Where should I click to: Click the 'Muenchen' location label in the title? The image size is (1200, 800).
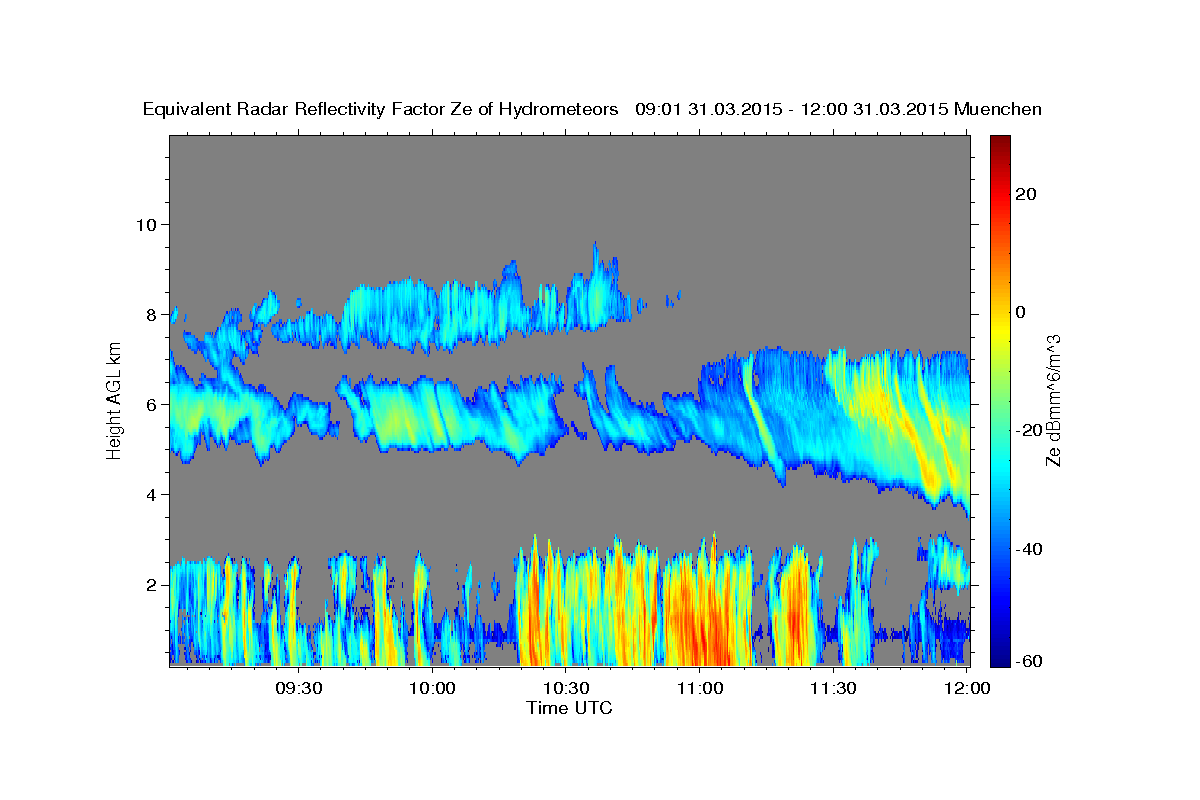(998, 109)
